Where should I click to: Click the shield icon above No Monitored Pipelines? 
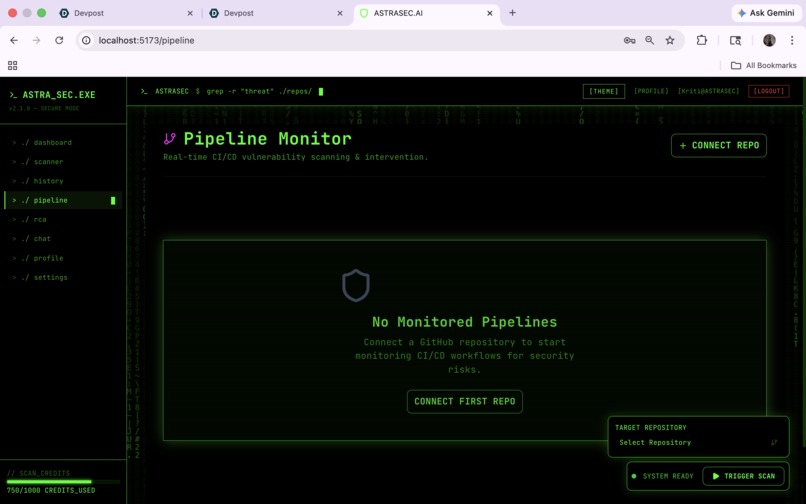coord(356,285)
